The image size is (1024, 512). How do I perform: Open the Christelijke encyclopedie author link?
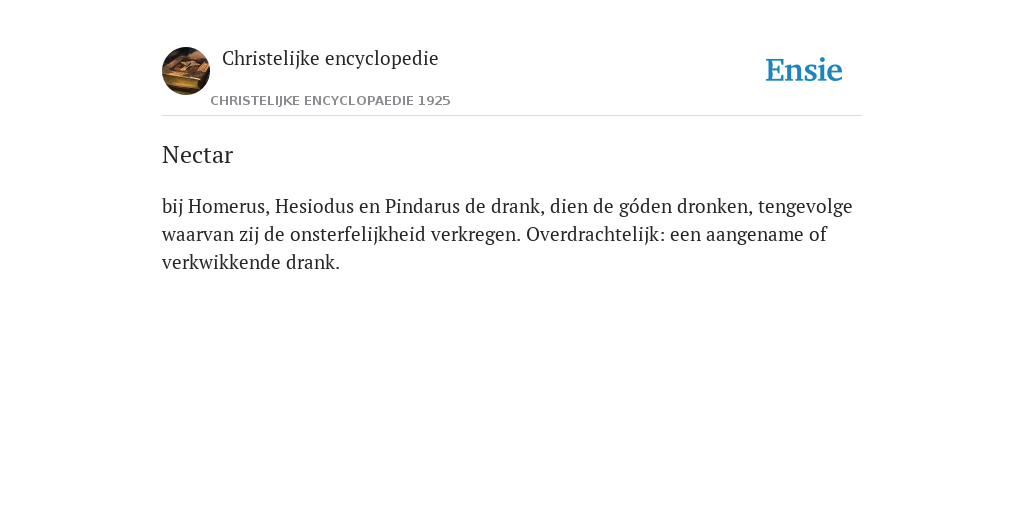click(330, 59)
